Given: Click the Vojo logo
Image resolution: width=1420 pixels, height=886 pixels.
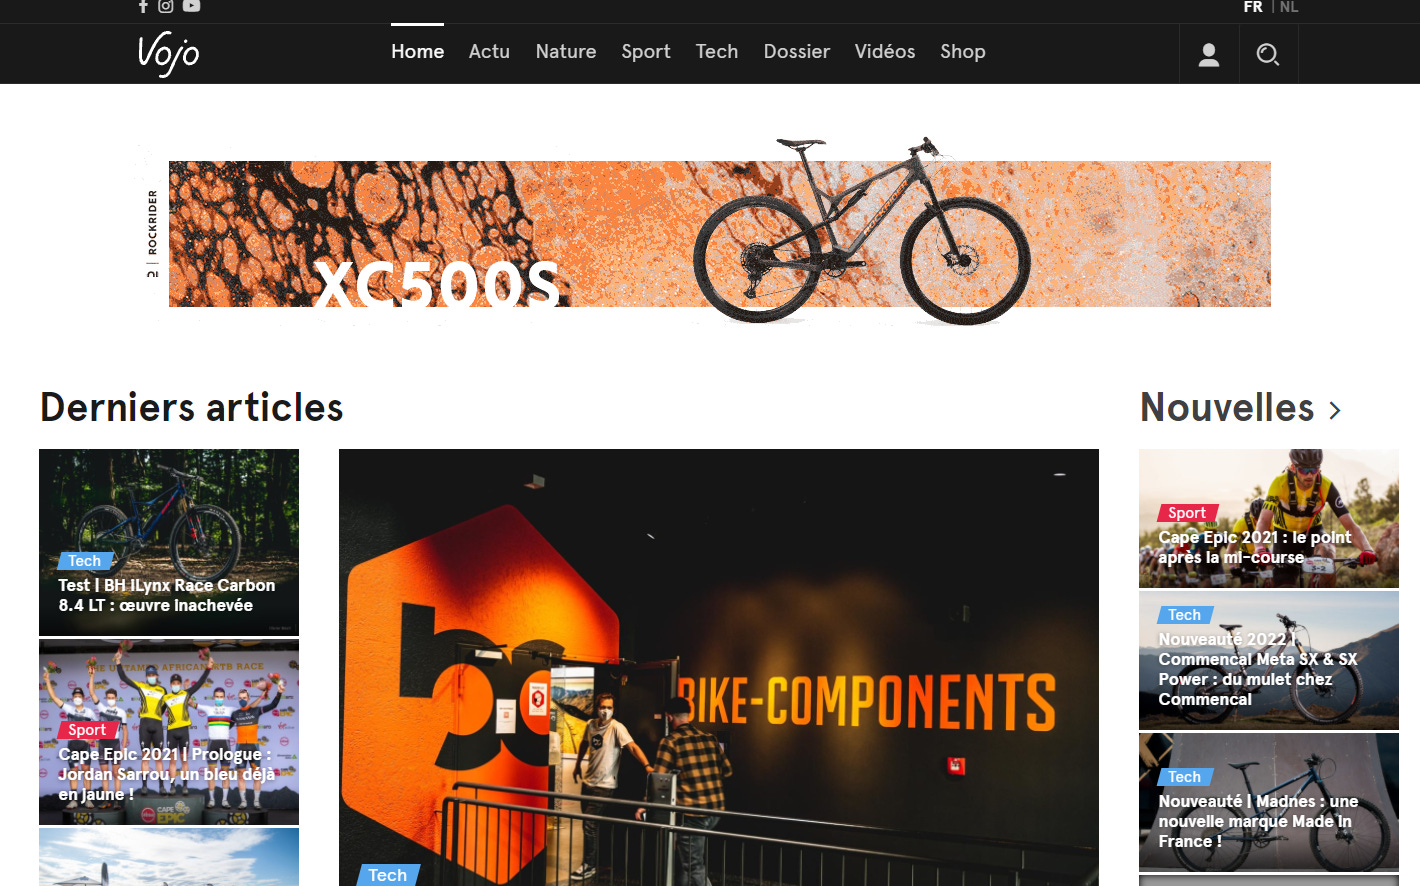Looking at the screenshot, I should [169, 53].
